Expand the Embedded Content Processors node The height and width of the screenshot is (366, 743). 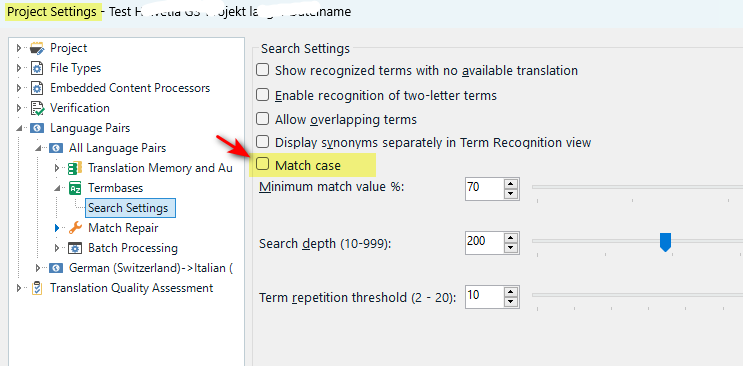click(19, 88)
